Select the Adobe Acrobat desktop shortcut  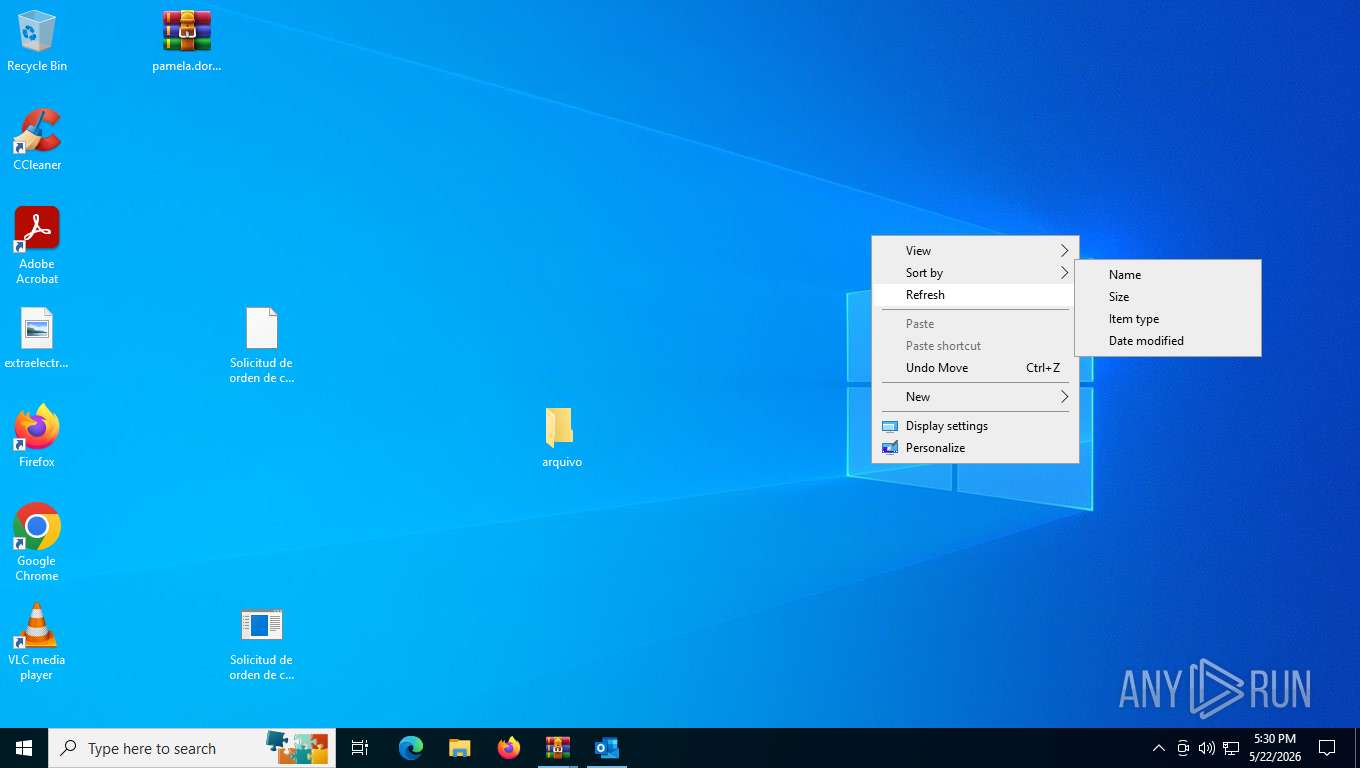click(37, 245)
